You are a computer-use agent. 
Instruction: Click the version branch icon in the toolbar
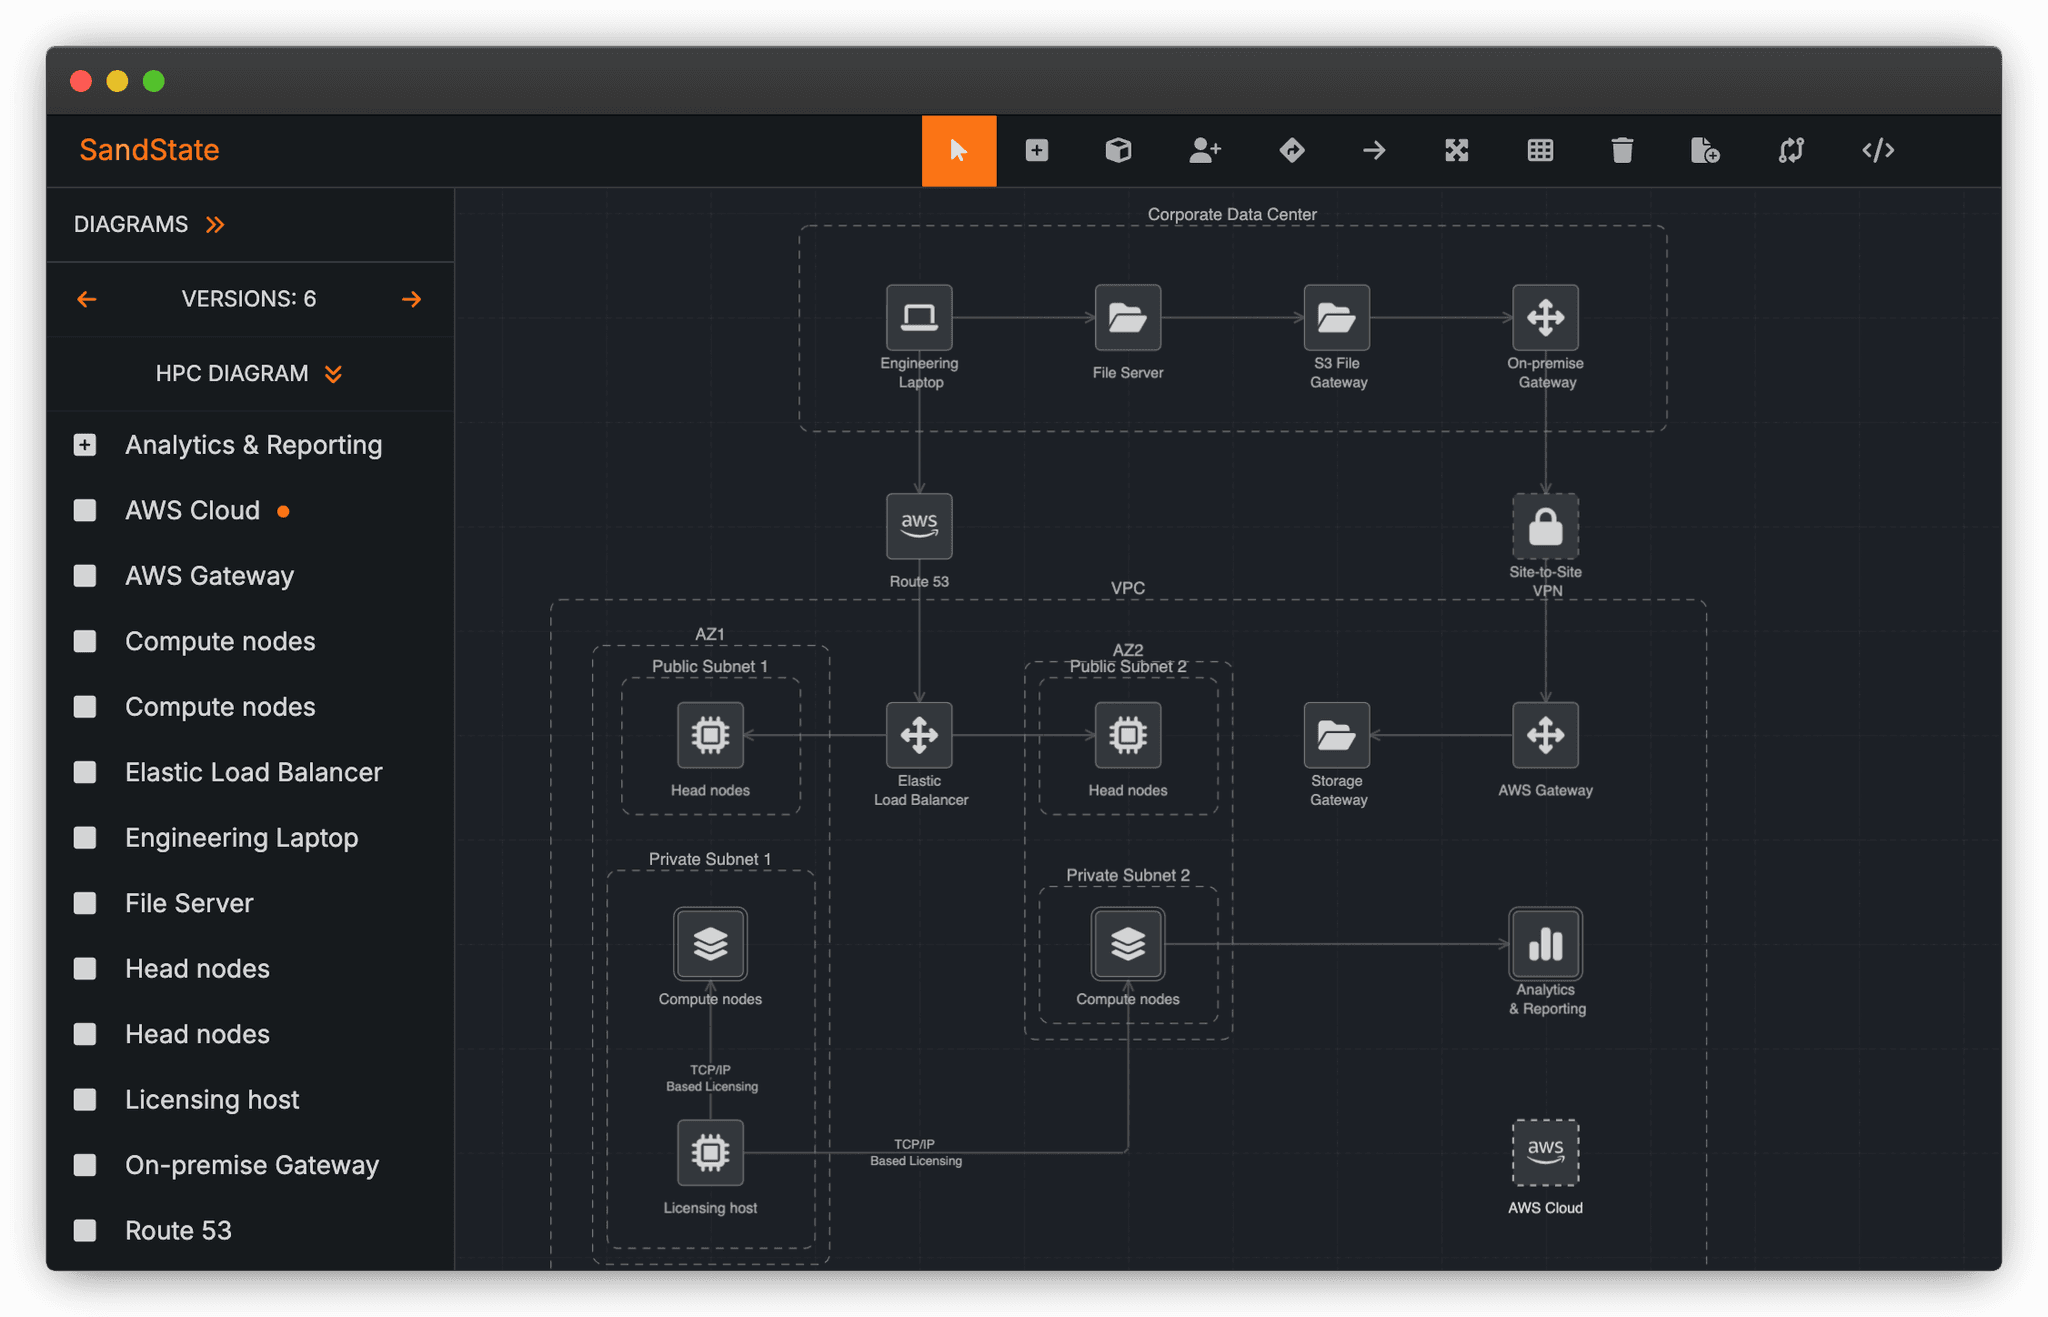(1791, 151)
